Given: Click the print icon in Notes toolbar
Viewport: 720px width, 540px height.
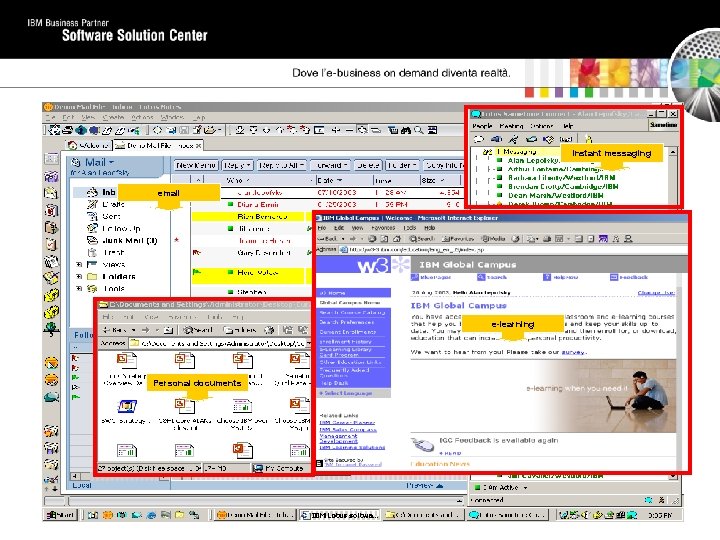Looking at the screenshot, I should click(68, 130).
